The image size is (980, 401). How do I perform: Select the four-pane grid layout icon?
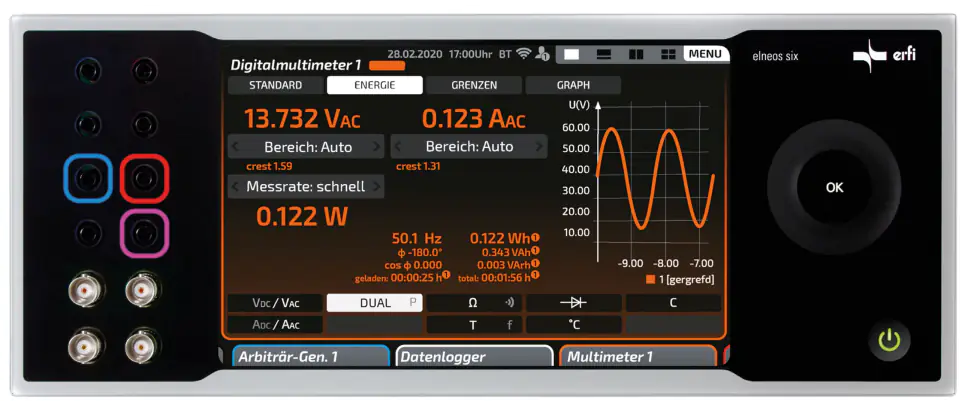[x=667, y=53]
